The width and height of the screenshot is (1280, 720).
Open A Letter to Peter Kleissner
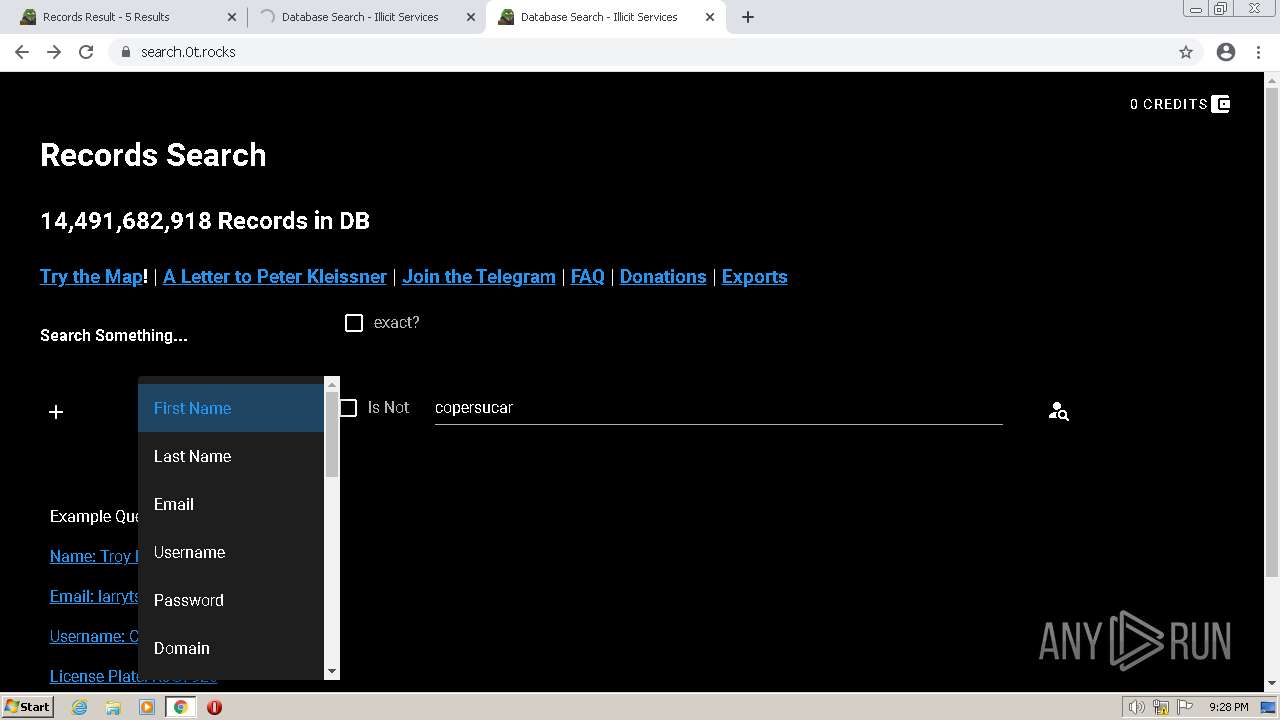tap(275, 277)
